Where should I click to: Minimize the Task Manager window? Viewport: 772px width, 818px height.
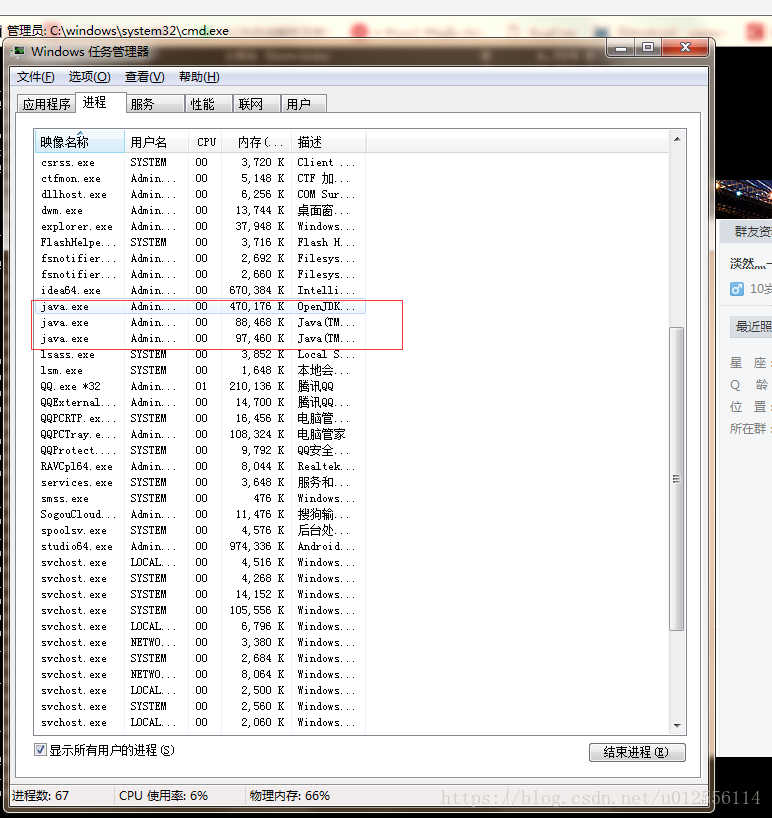(621, 48)
